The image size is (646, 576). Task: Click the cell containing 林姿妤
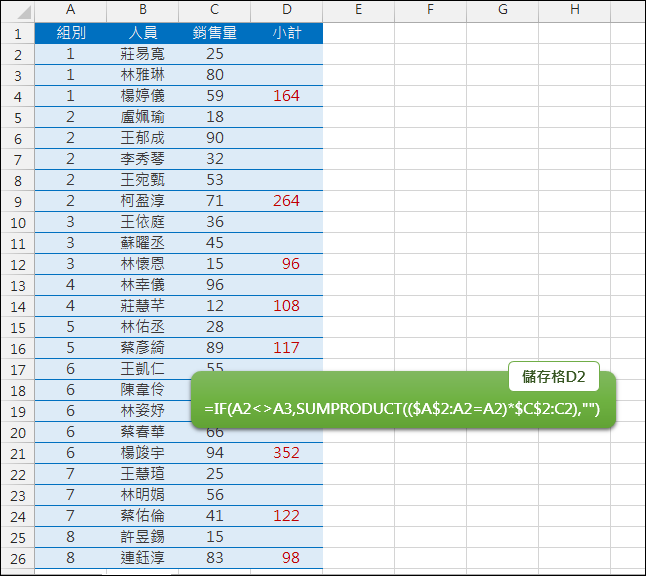[x=143, y=411]
